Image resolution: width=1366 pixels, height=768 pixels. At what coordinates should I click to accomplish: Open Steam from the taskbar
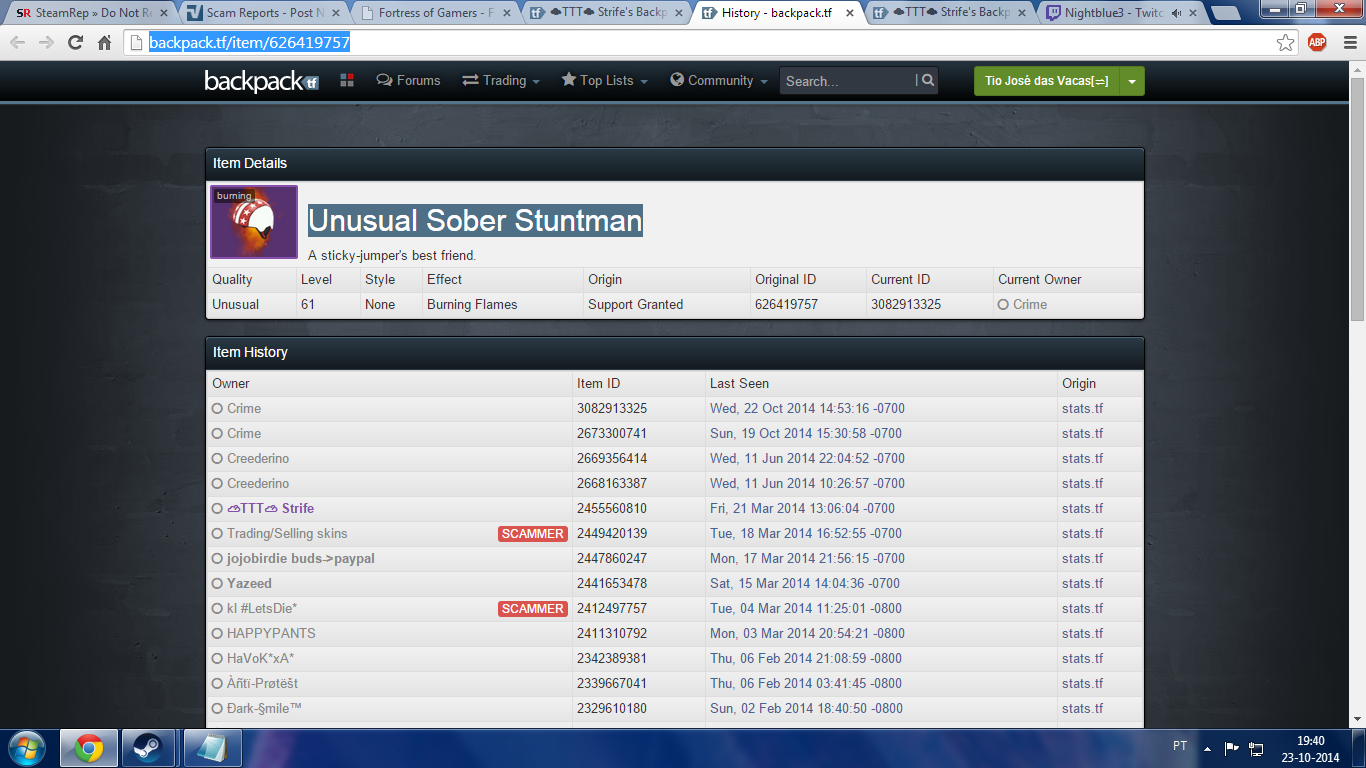pos(146,748)
